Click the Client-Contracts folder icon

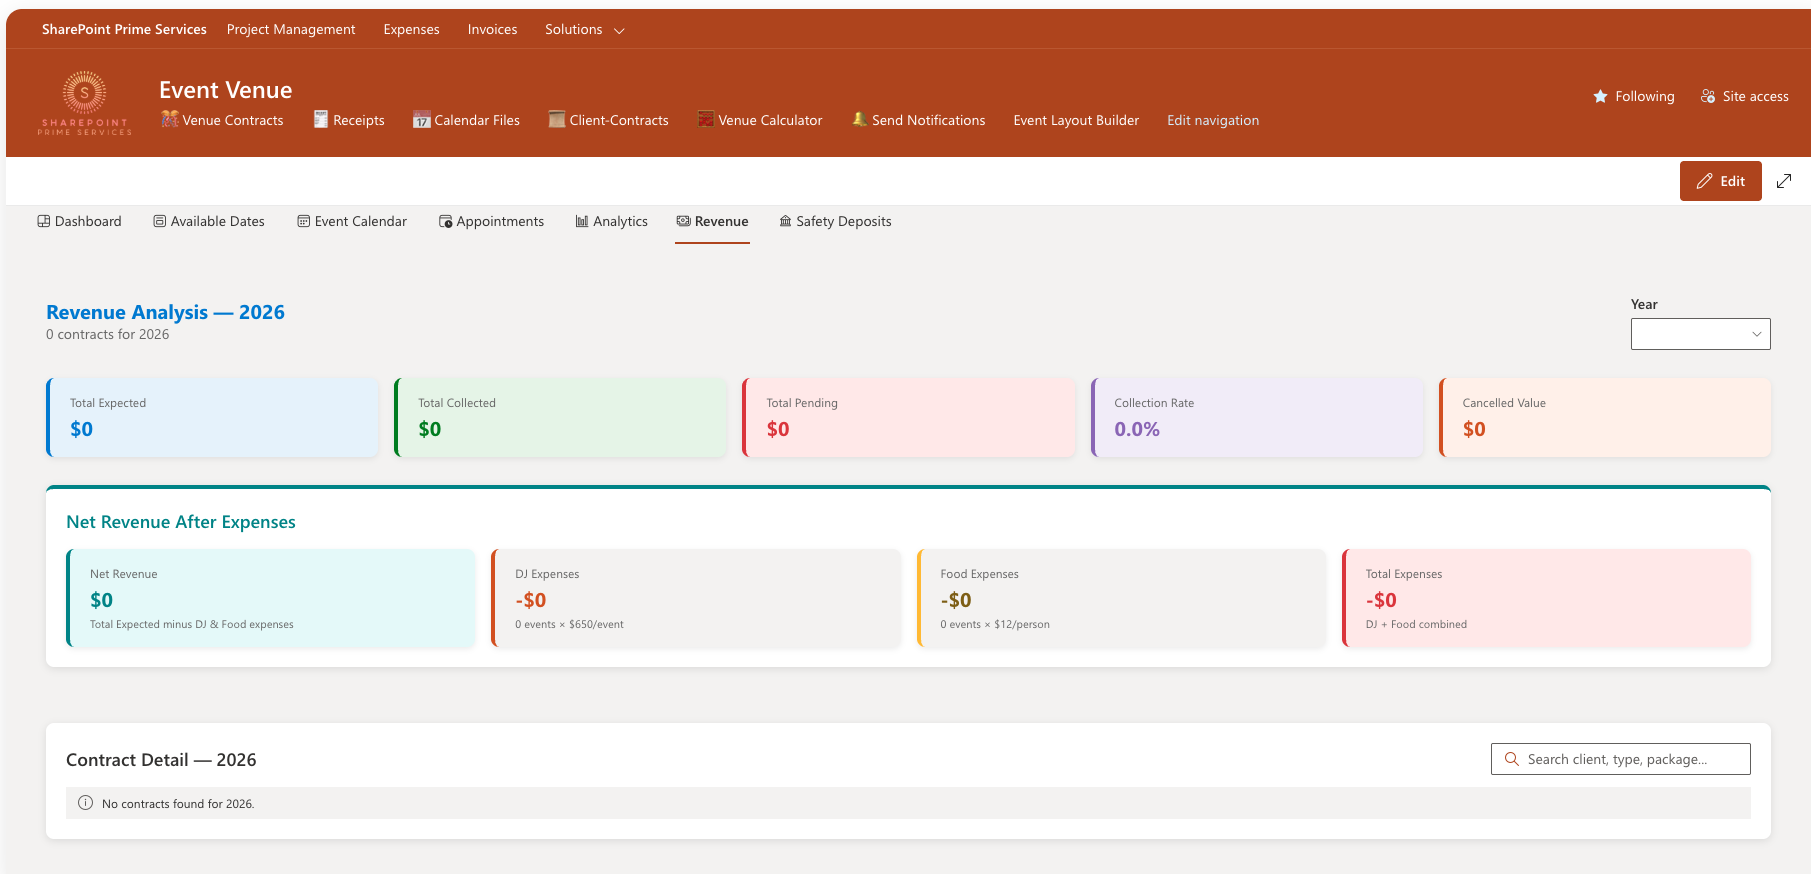pyautogui.click(x=557, y=119)
